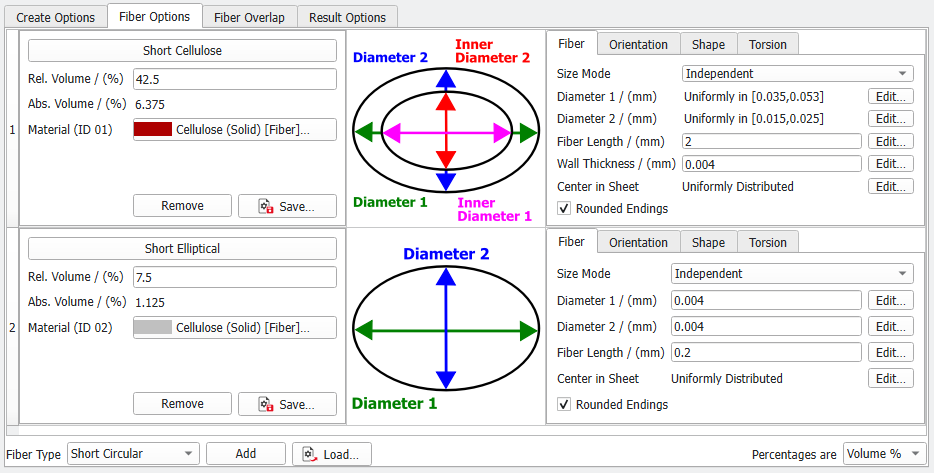Image resolution: width=934 pixels, height=473 pixels.
Task: Click Short Elliptical Diameter 1 field
Action: coord(766,300)
